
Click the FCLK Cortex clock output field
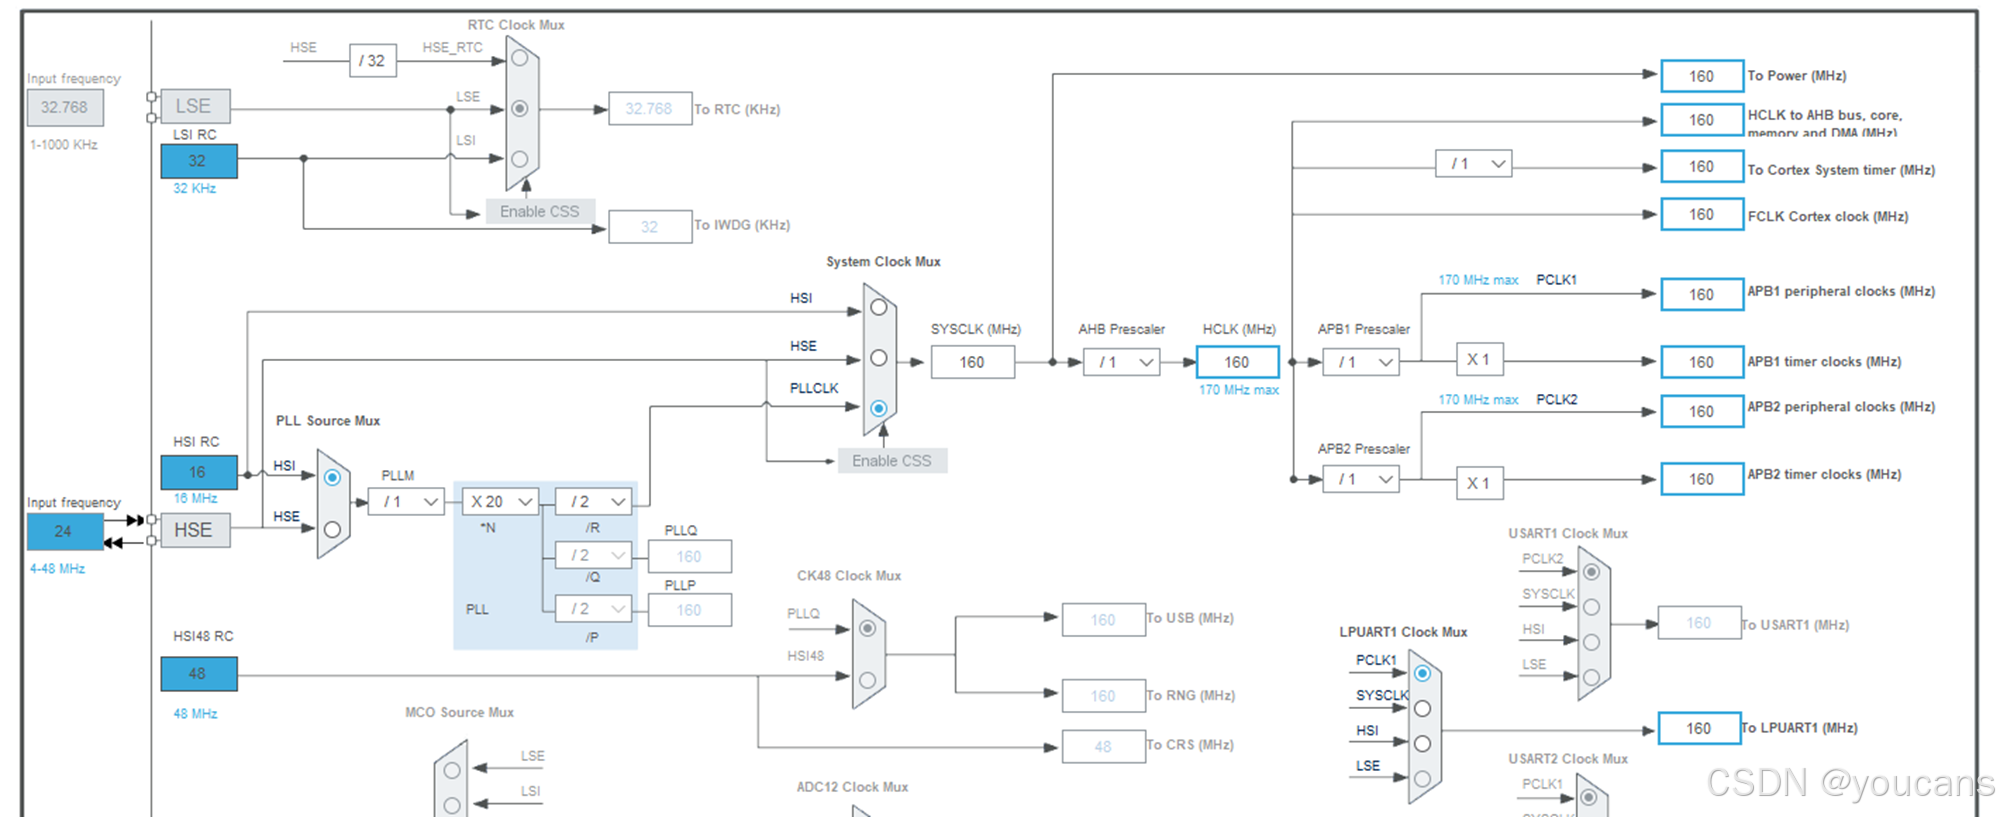coord(1703,214)
